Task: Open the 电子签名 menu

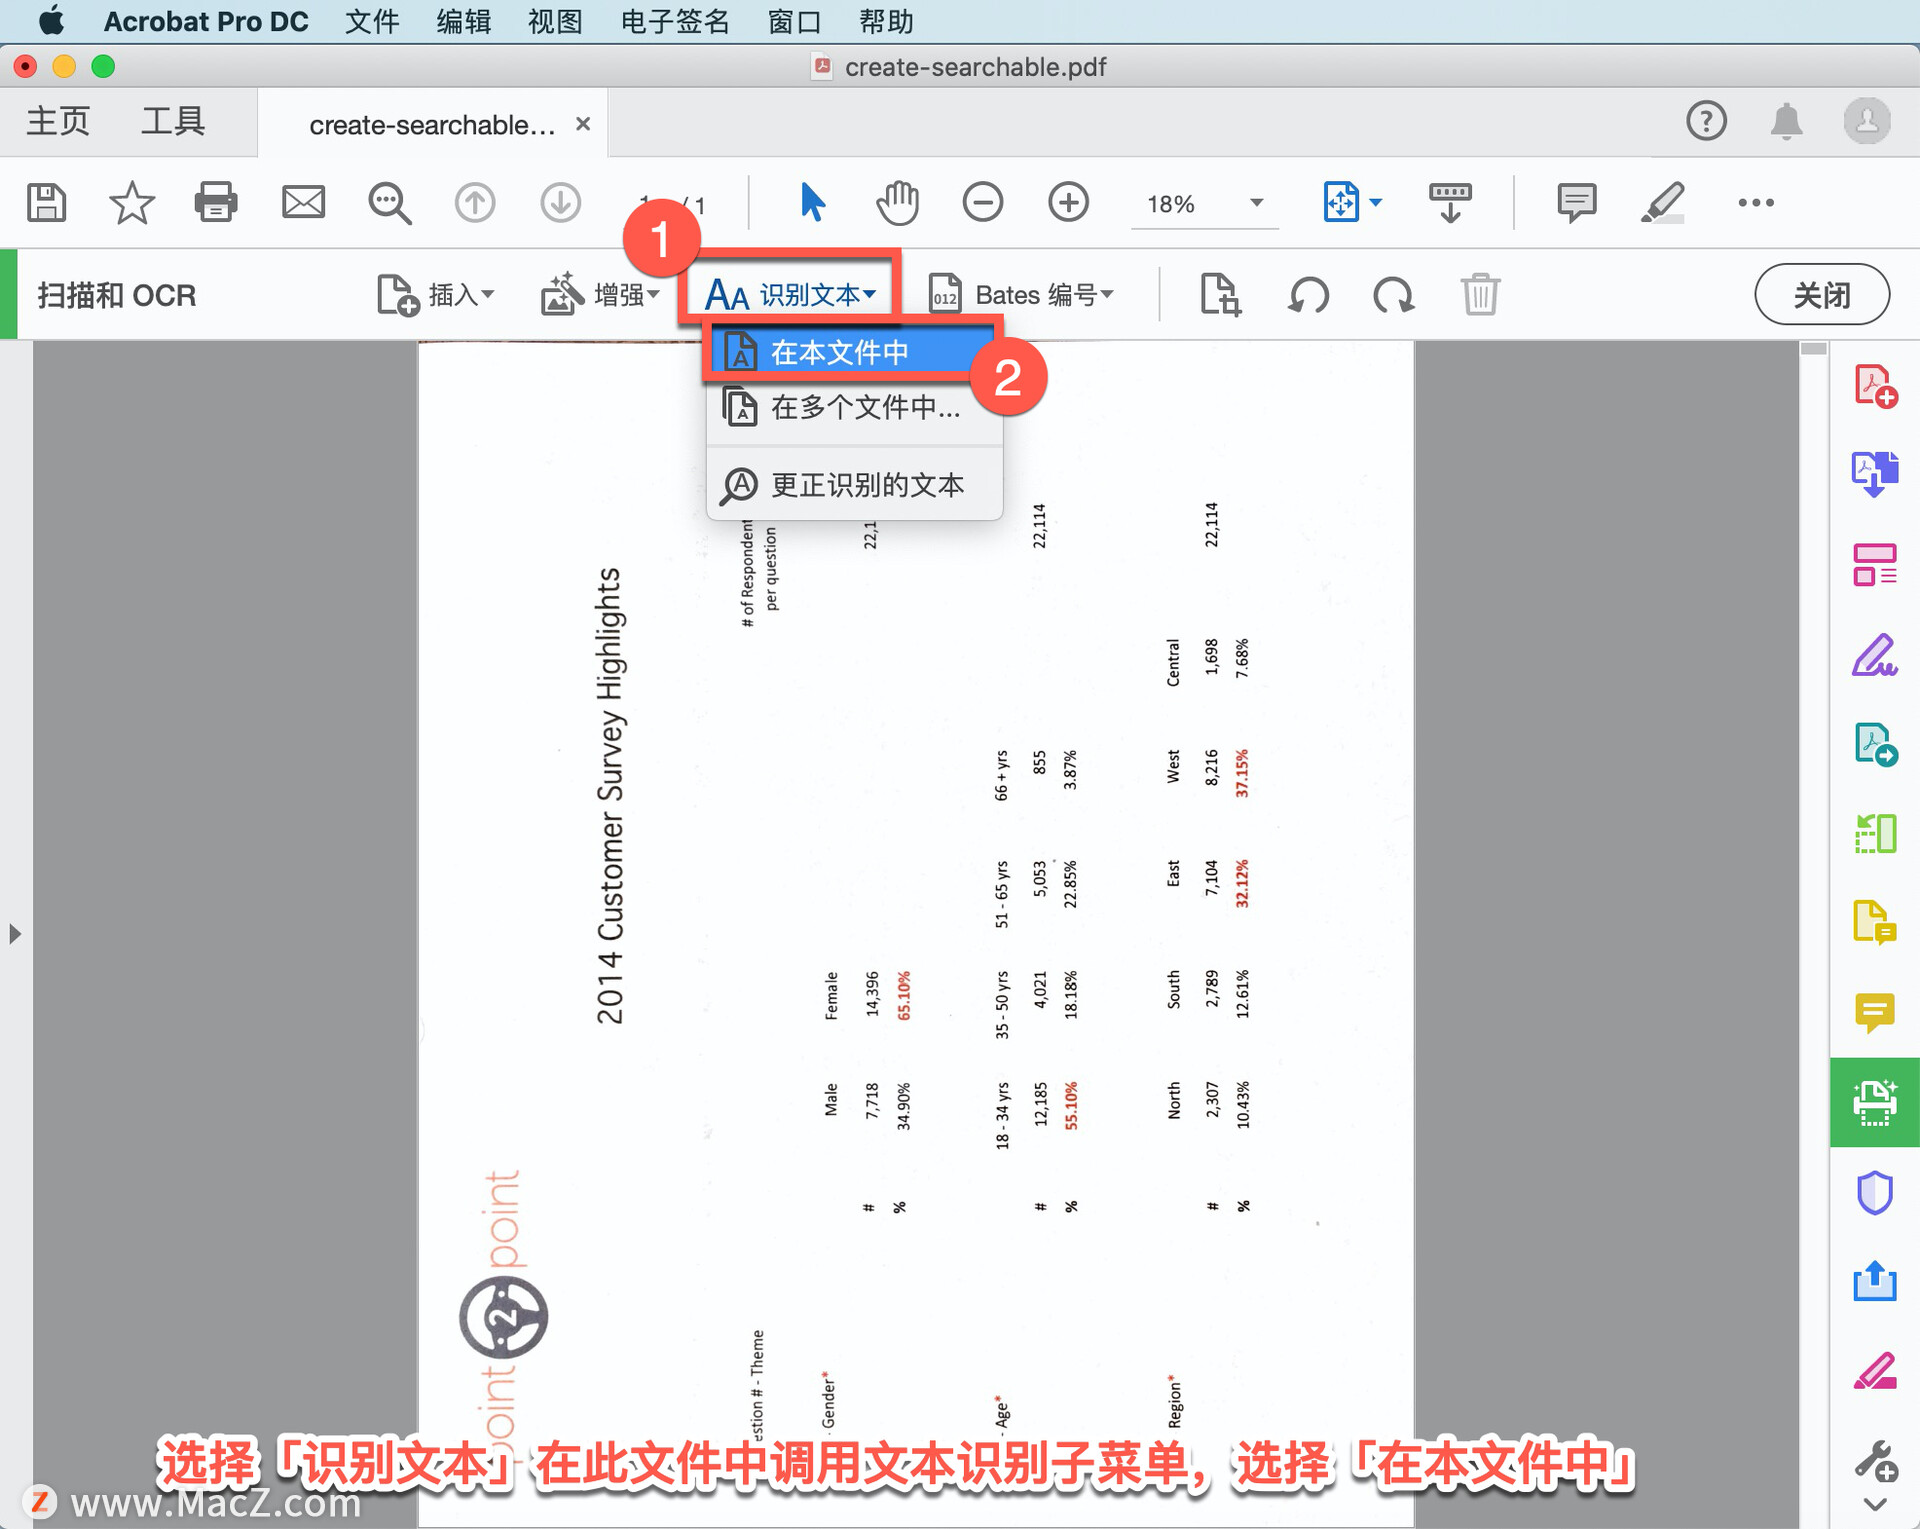Action: (x=675, y=21)
